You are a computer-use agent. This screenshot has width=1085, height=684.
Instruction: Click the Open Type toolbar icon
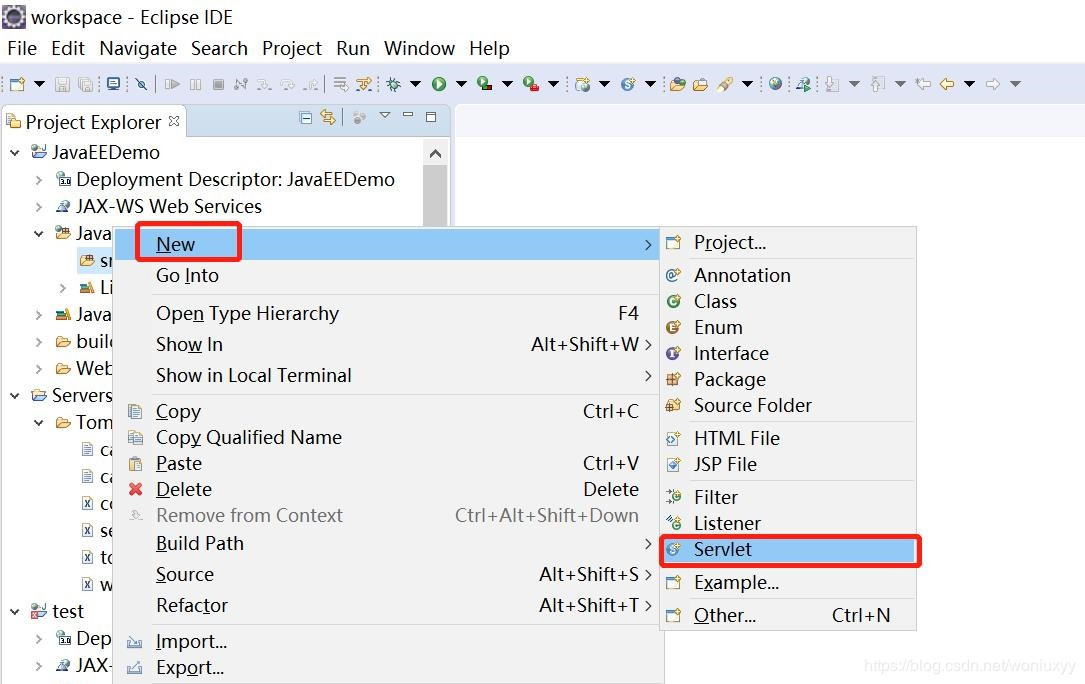pyautogui.click(x=678, y=84)
